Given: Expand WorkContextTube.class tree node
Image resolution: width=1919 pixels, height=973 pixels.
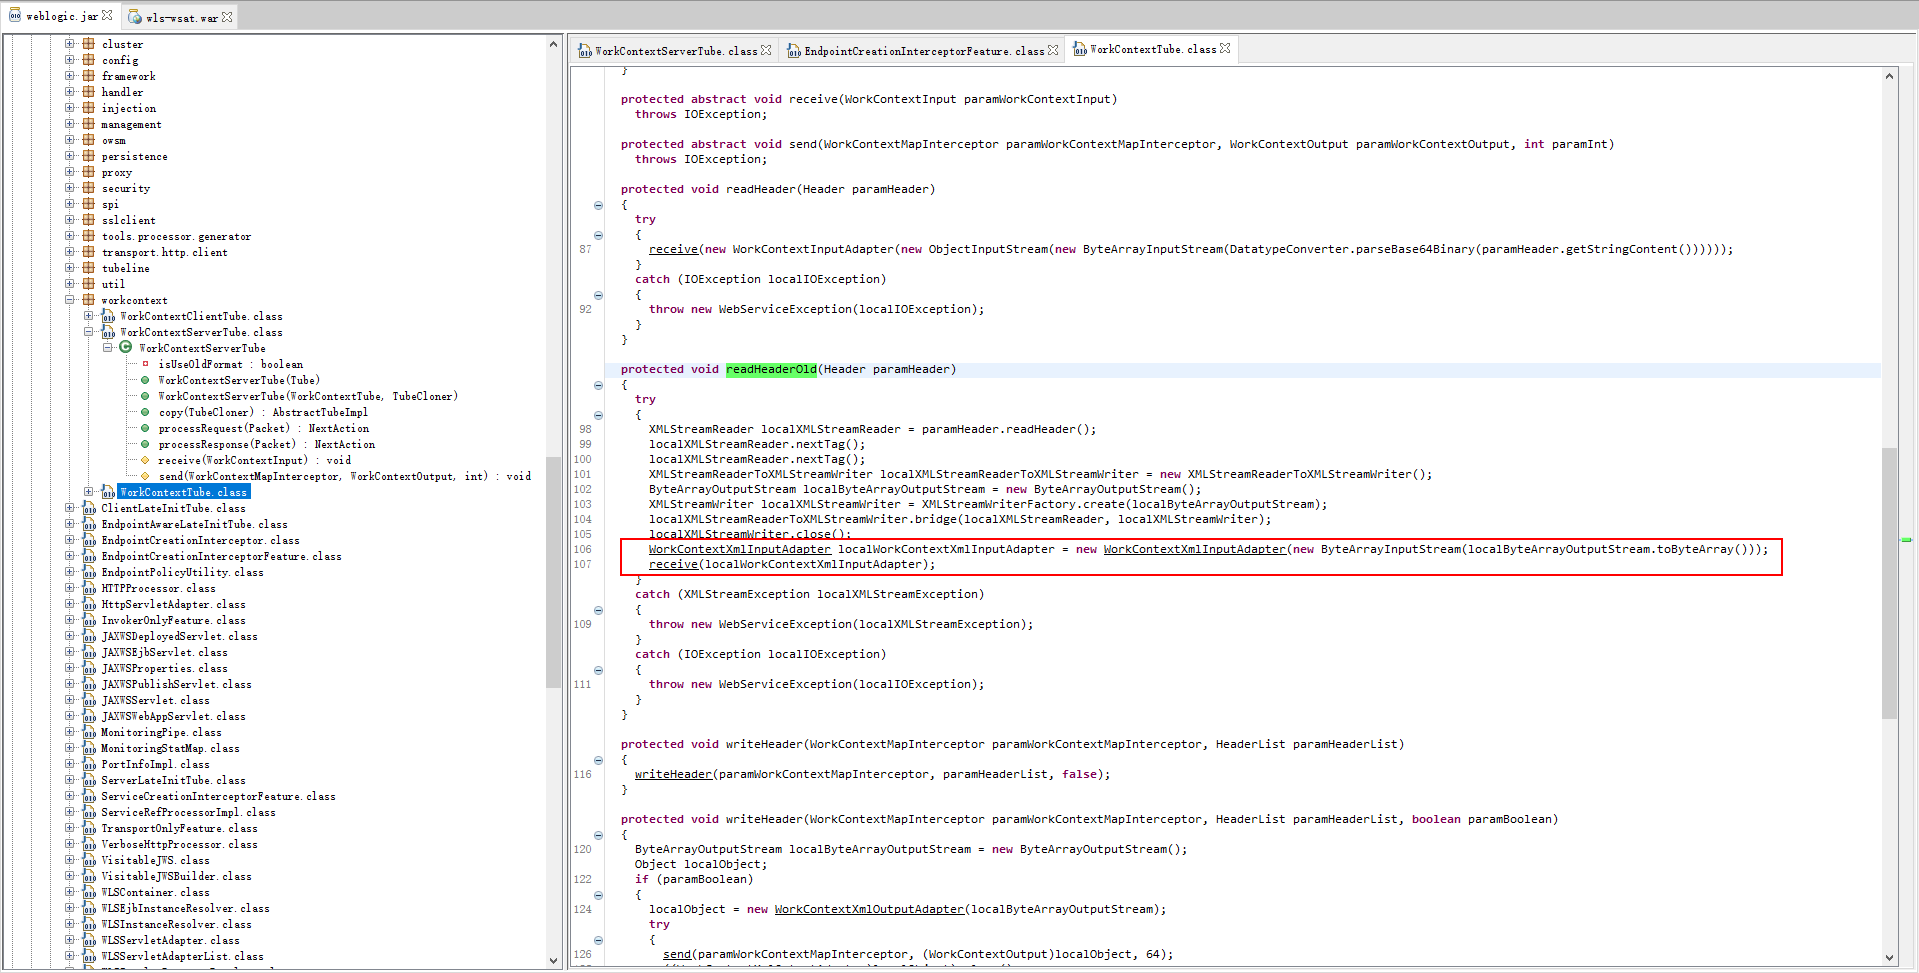Looking at the screenshot, I should click(89, 492).
